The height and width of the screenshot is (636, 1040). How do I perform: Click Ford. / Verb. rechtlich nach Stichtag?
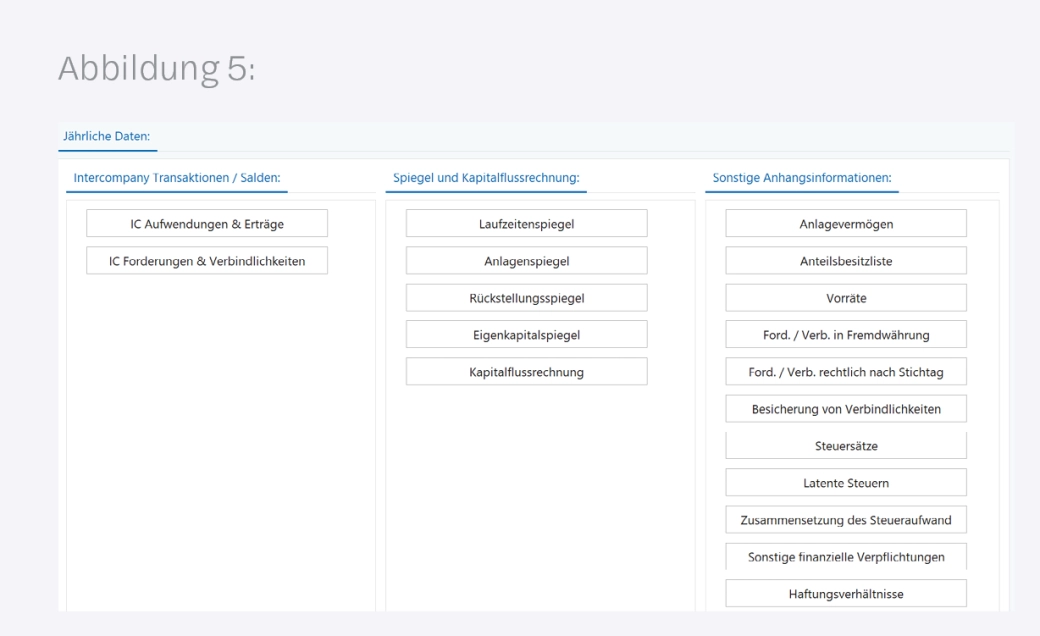point(846,372)
